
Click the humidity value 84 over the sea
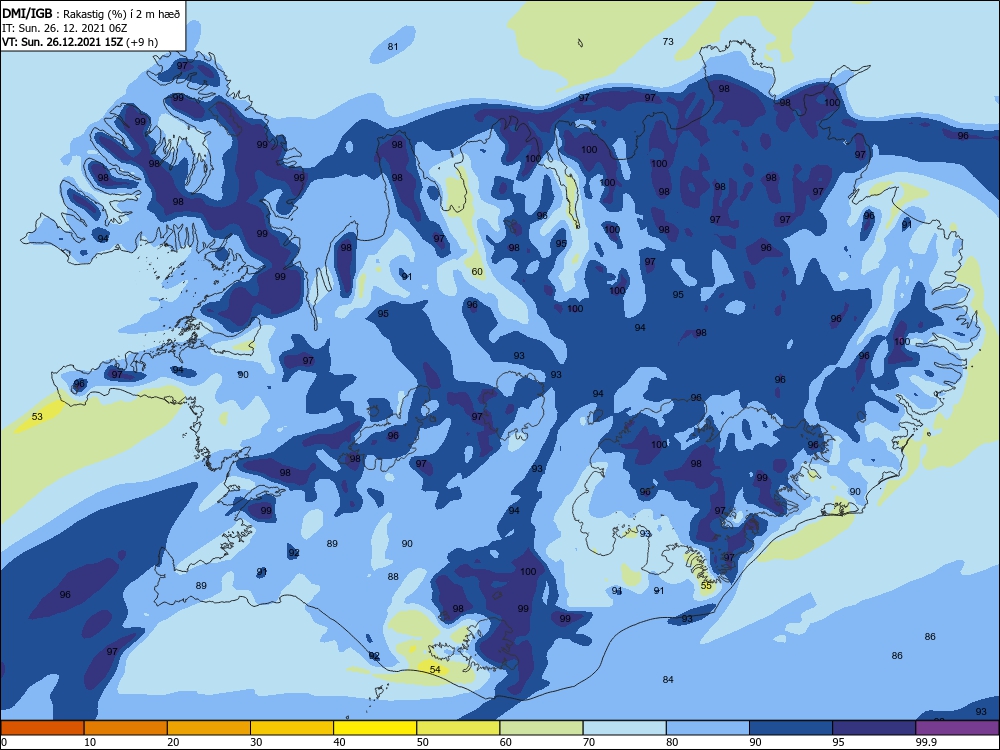click(668, 679)
